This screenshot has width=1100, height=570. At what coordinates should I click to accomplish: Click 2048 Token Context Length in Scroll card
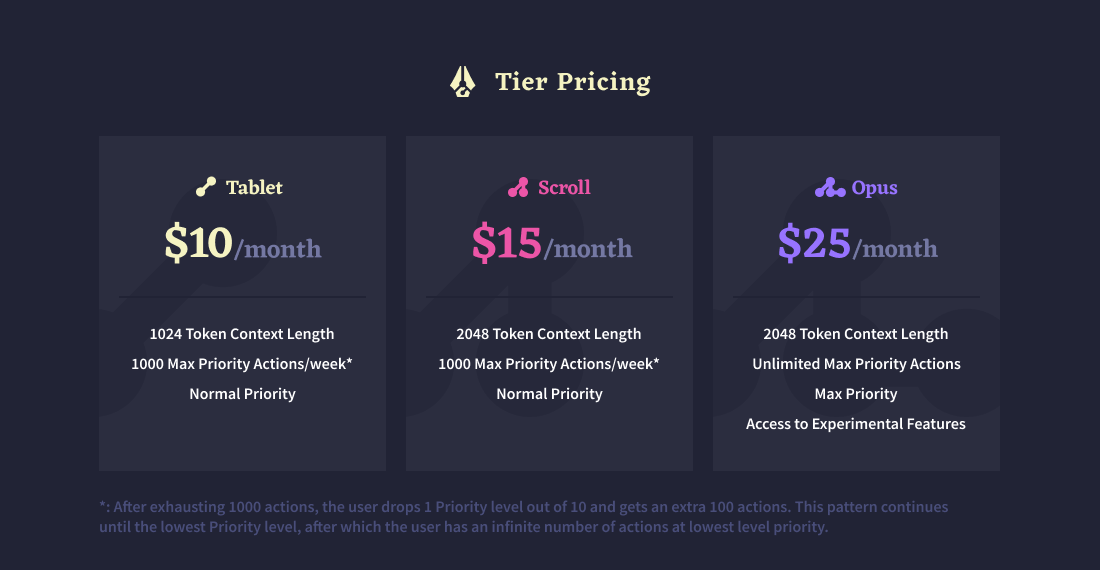pyautogui.click(x=549, y=334)
